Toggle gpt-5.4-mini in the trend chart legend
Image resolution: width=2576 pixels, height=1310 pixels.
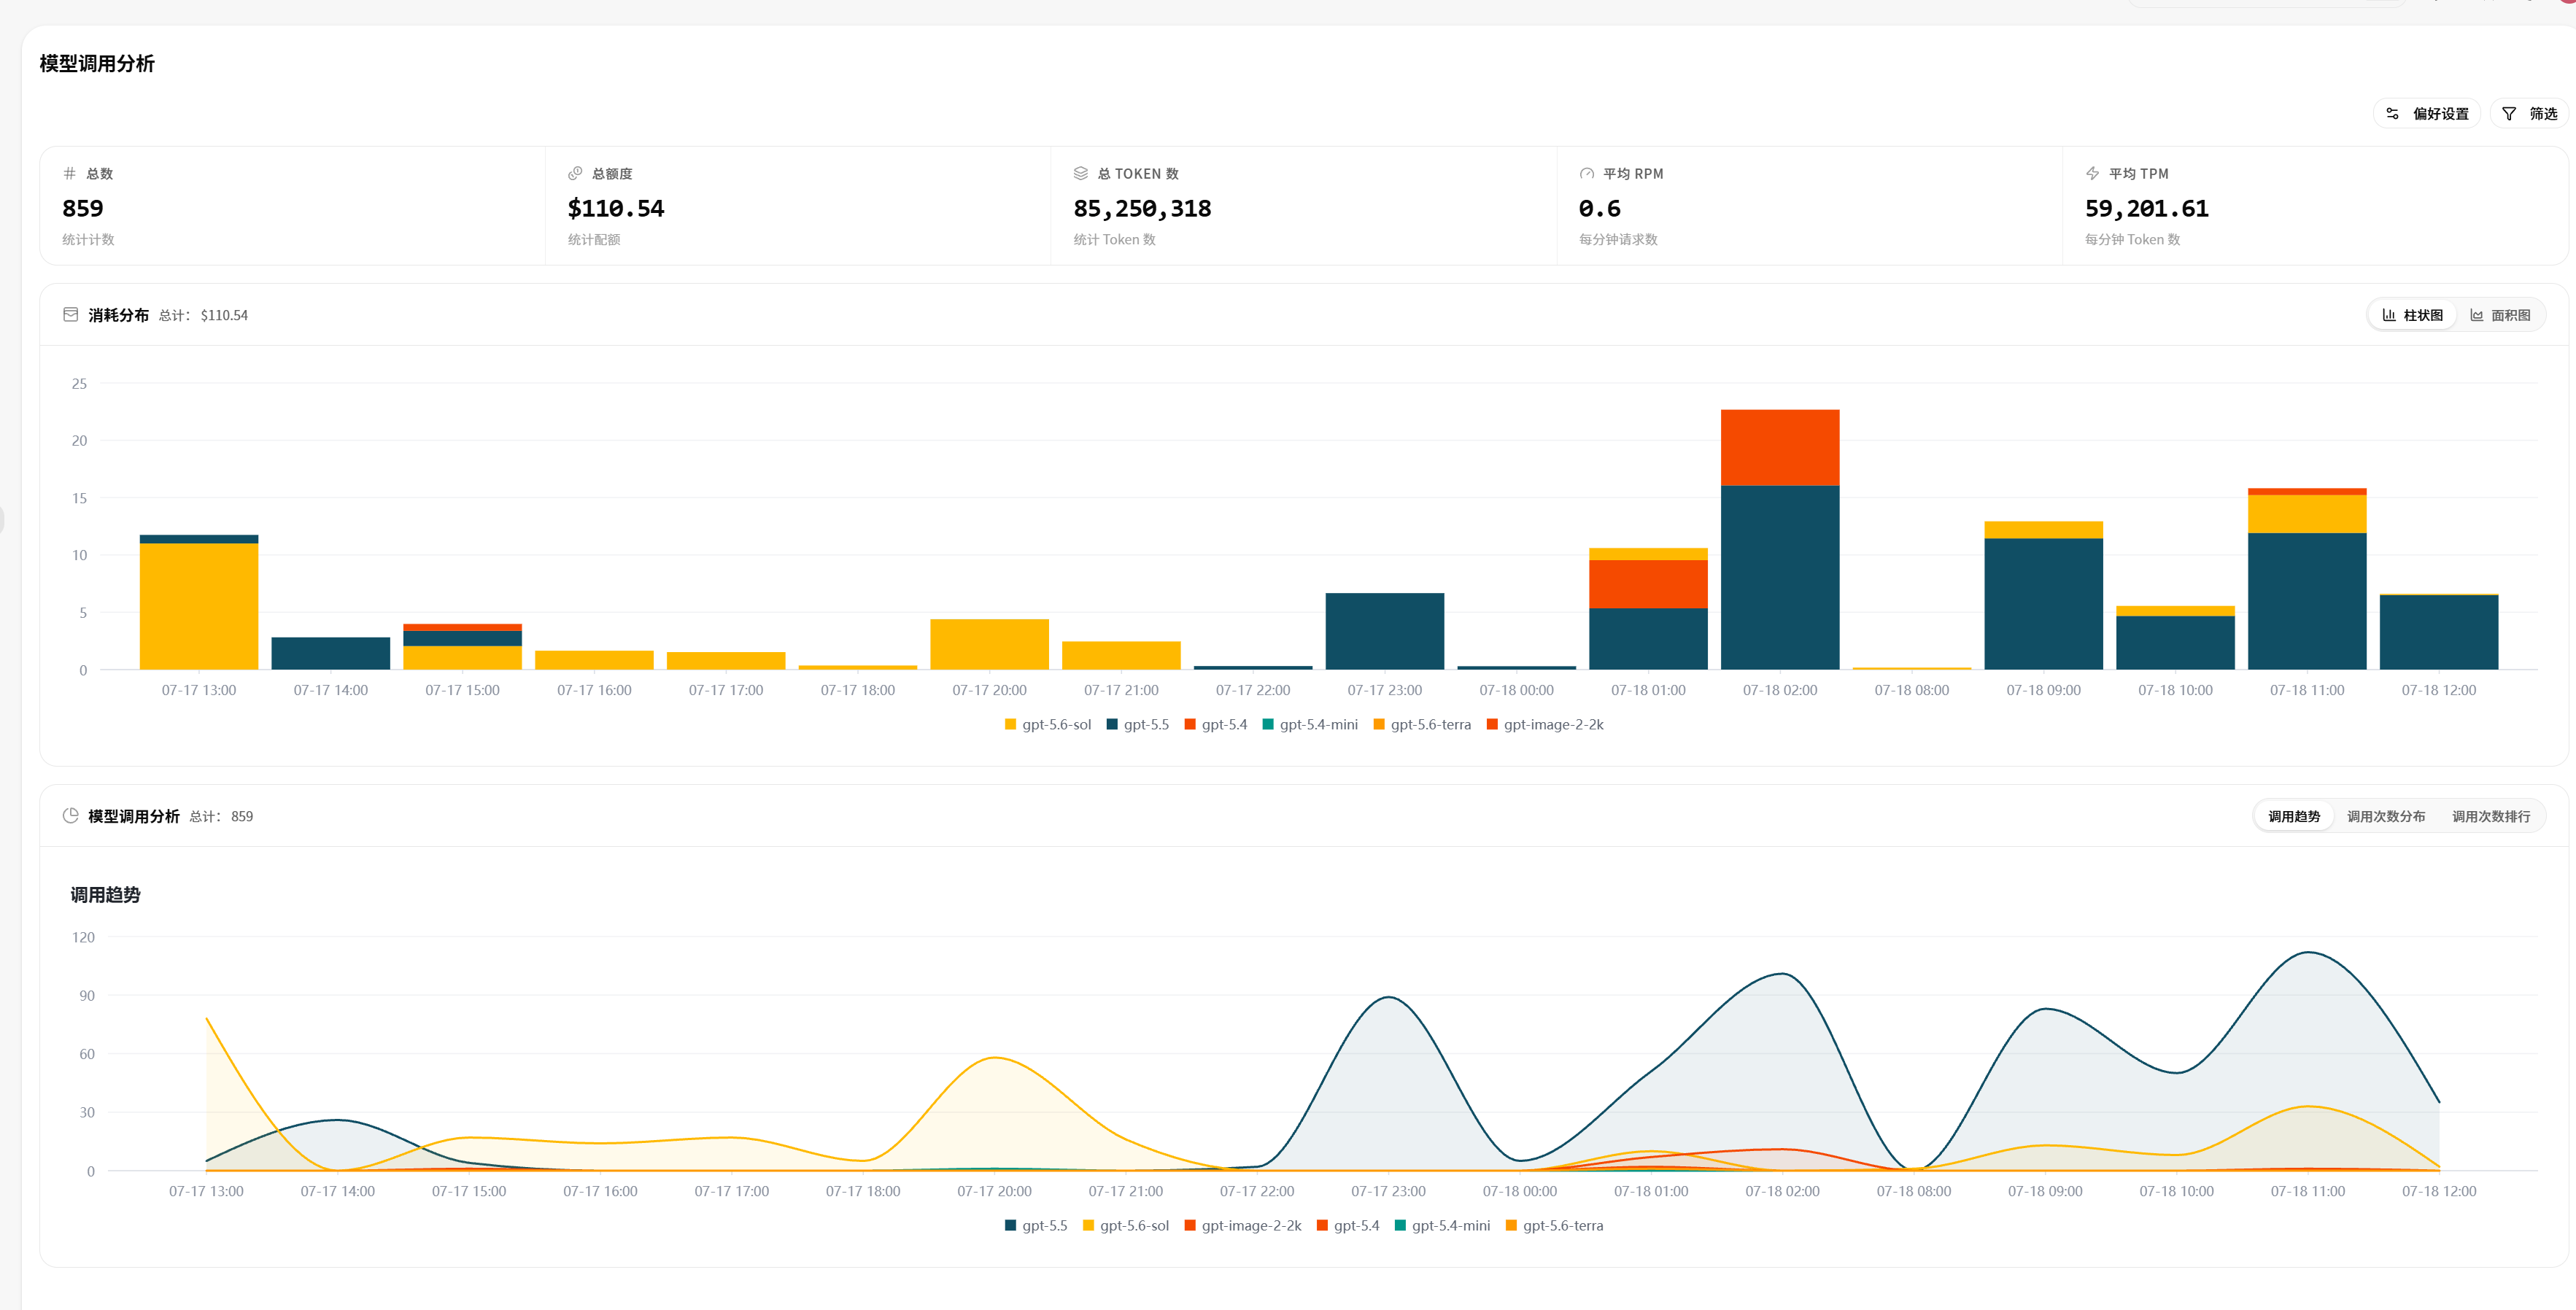pyautogui.click(x=1442, y=1226)
